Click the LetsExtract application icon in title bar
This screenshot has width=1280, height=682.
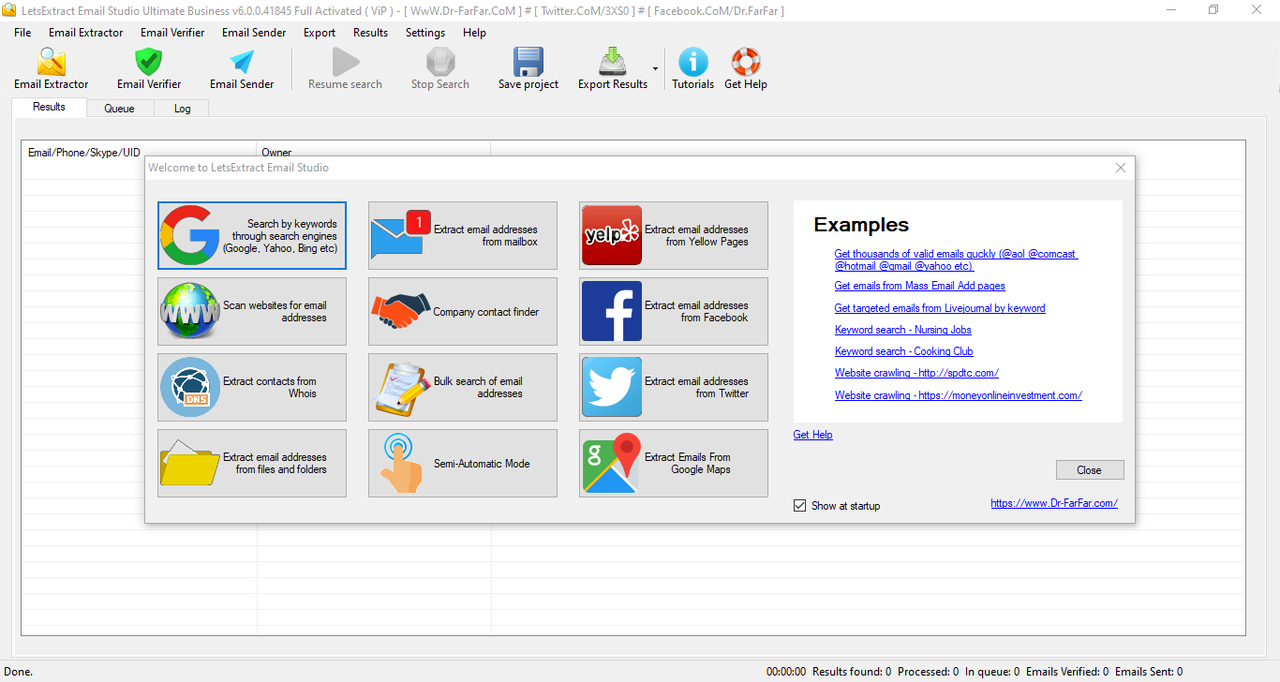click(9, 10)
